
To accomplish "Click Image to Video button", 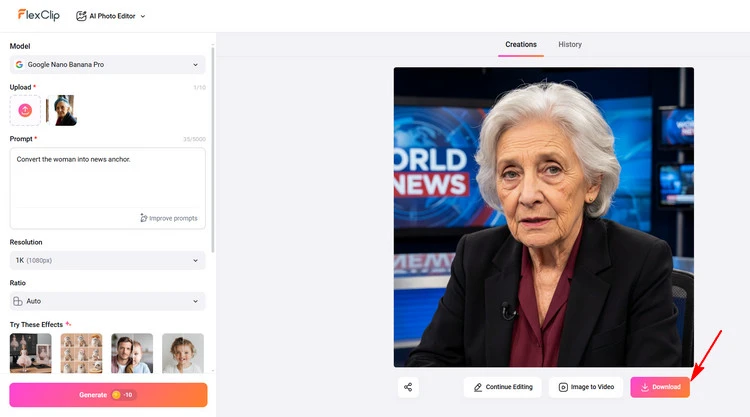I will pos(585,387).
